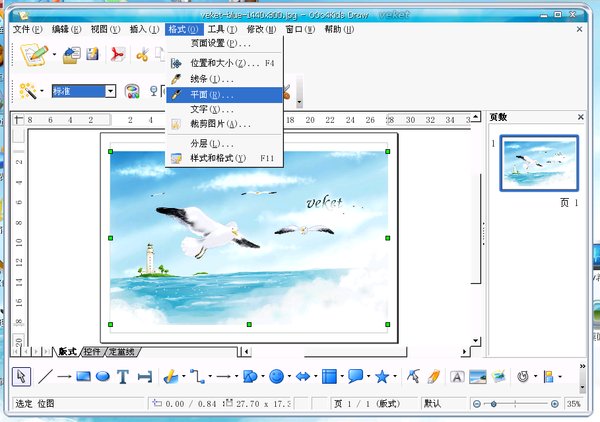Select the Rectangle drawing tool

(84, 377)
